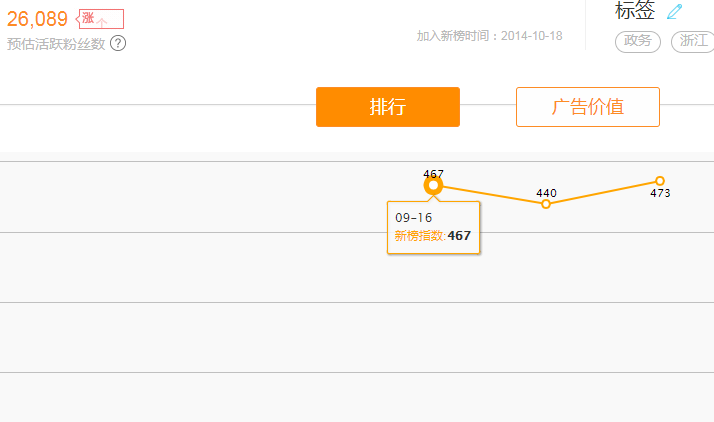This screenshot has width=714, height=422.
Task: Open the 广告价值 tab
Action: coord(587,107)
